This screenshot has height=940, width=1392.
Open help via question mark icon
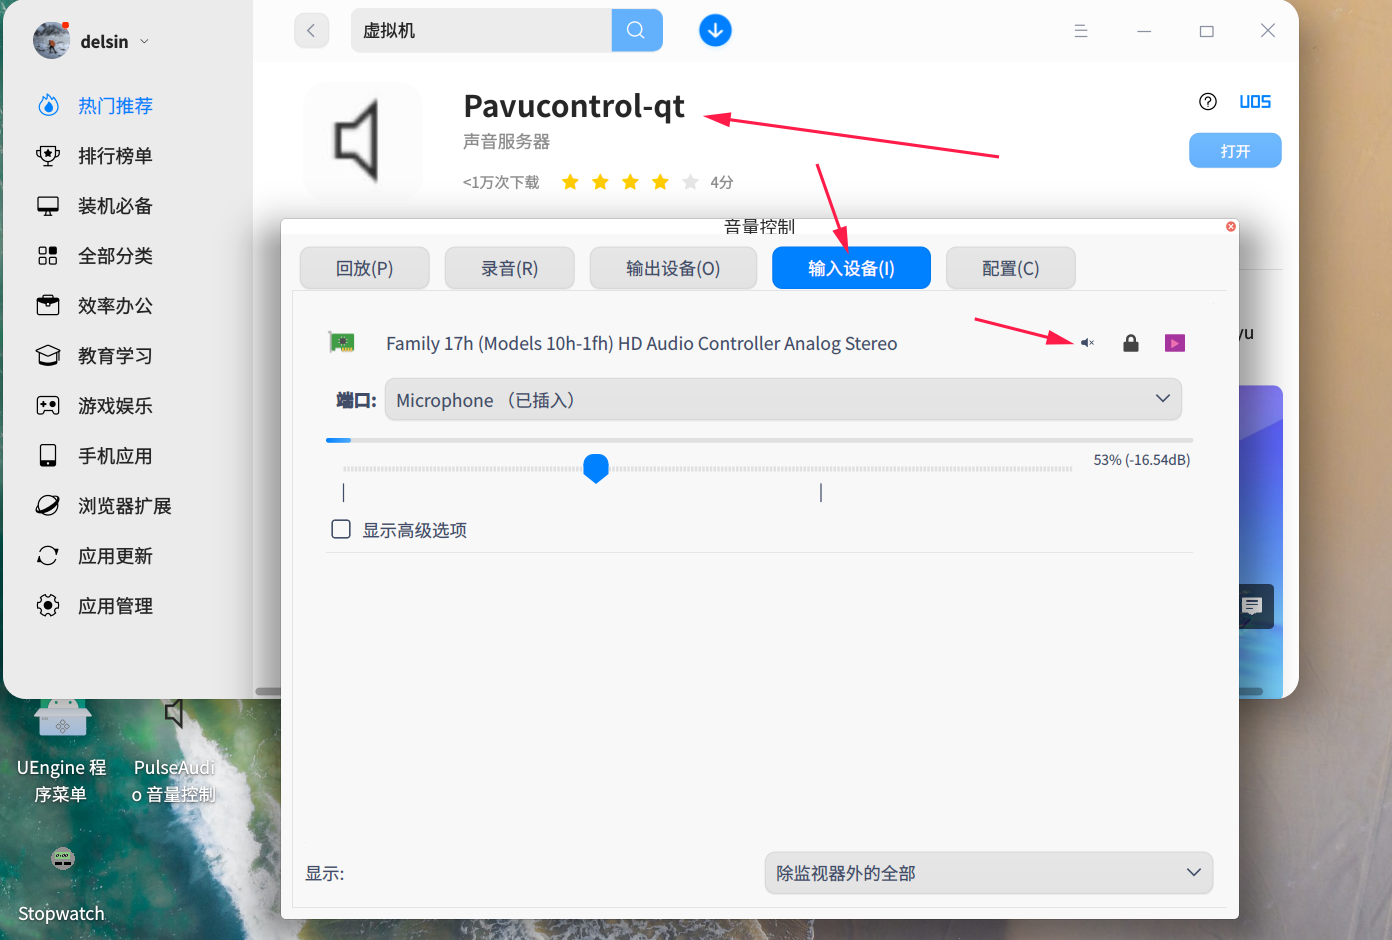[x=1207, y=101]
